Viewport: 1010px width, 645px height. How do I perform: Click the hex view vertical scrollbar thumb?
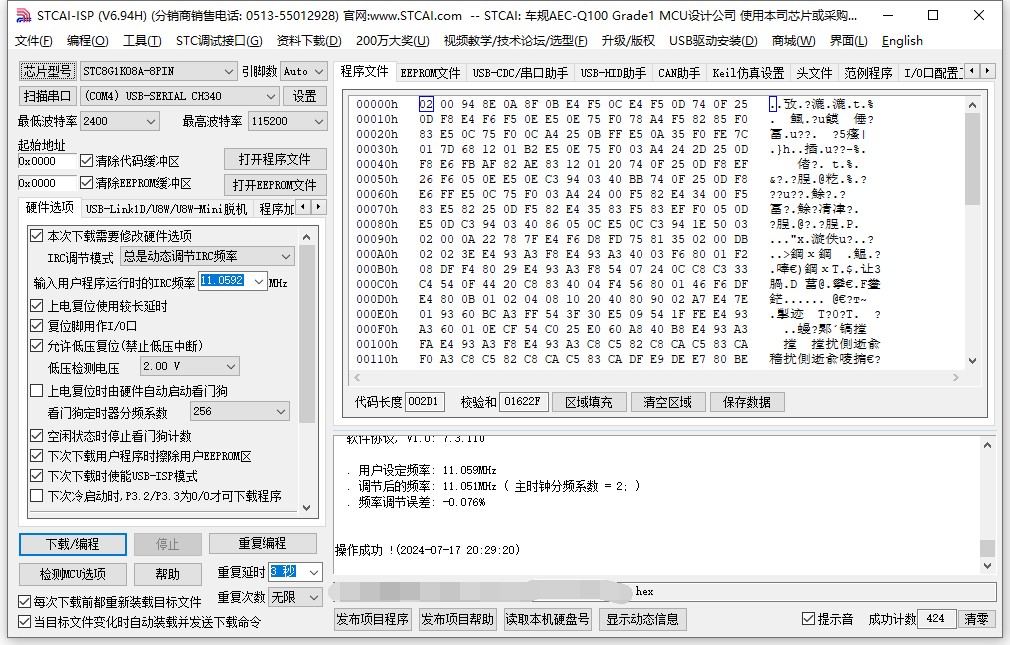(x=973, y=159)
